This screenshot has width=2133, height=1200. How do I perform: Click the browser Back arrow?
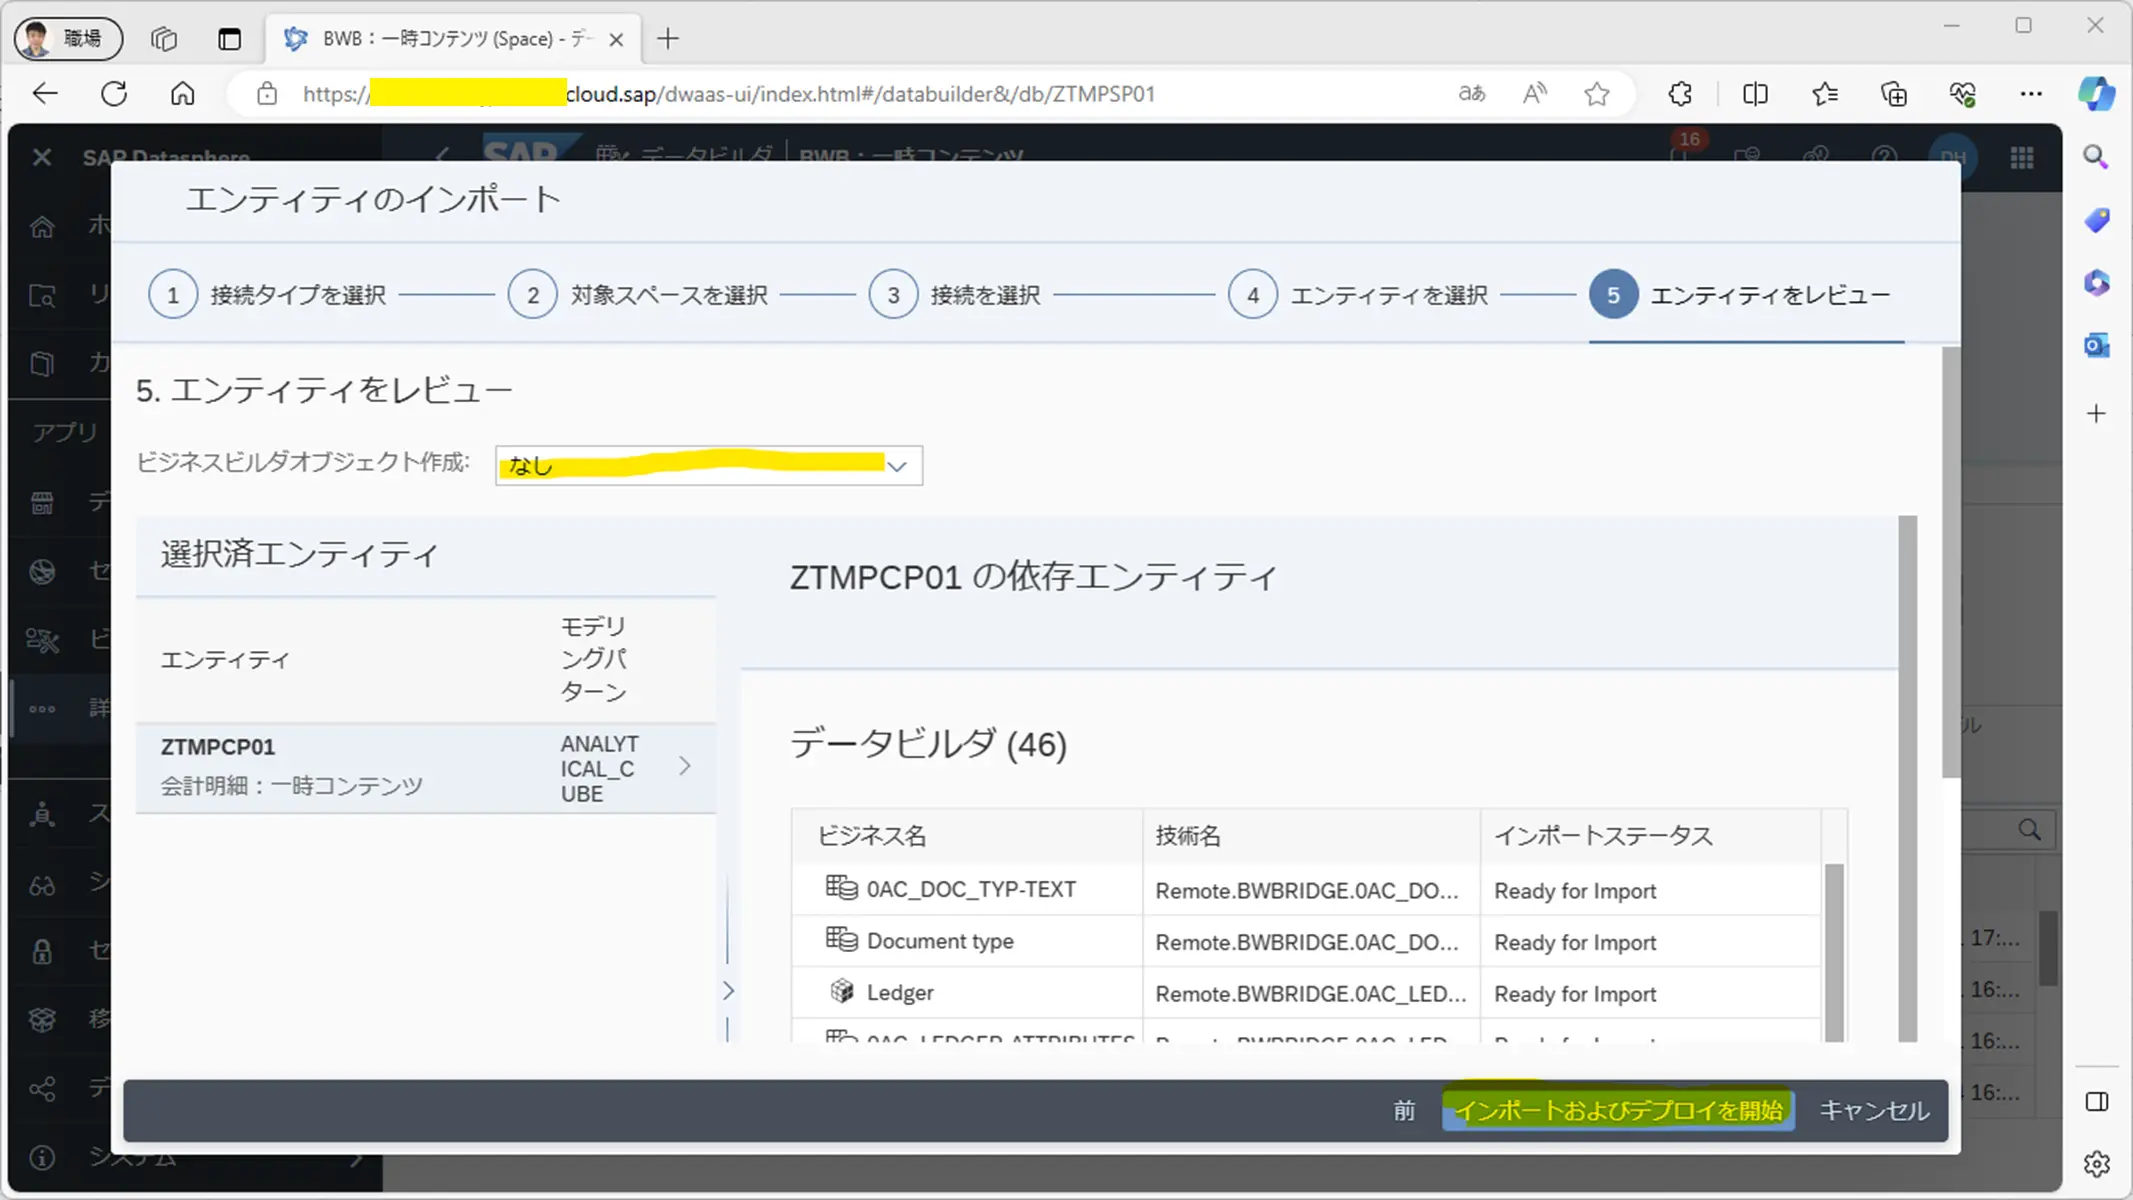[x=45, y=94]
